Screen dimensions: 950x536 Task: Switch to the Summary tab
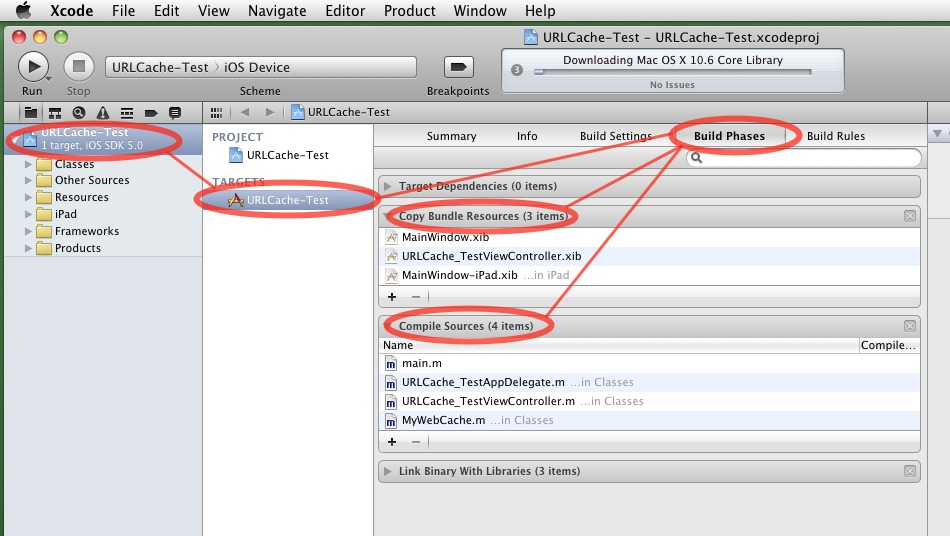[x=451, y=136]
